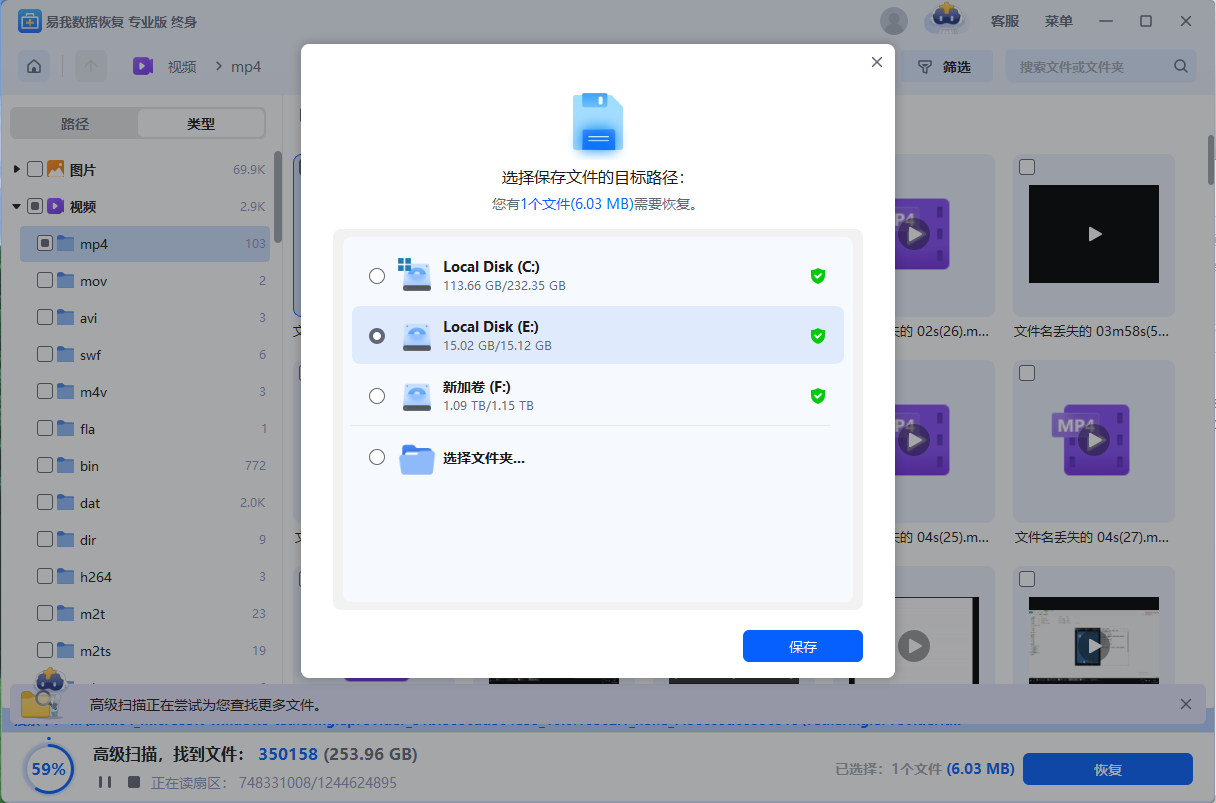Open the user account avatar icon
This screenshot has width=1216, height=803.
[893, 21]
